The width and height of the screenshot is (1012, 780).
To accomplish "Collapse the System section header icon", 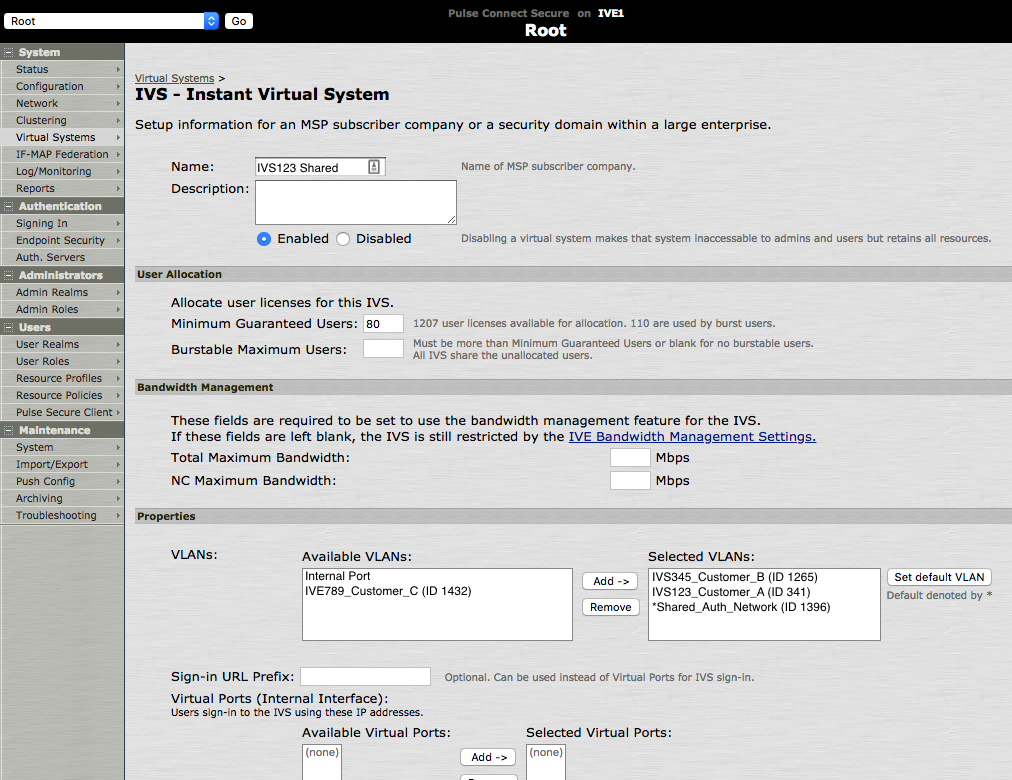I will point(9,52).
